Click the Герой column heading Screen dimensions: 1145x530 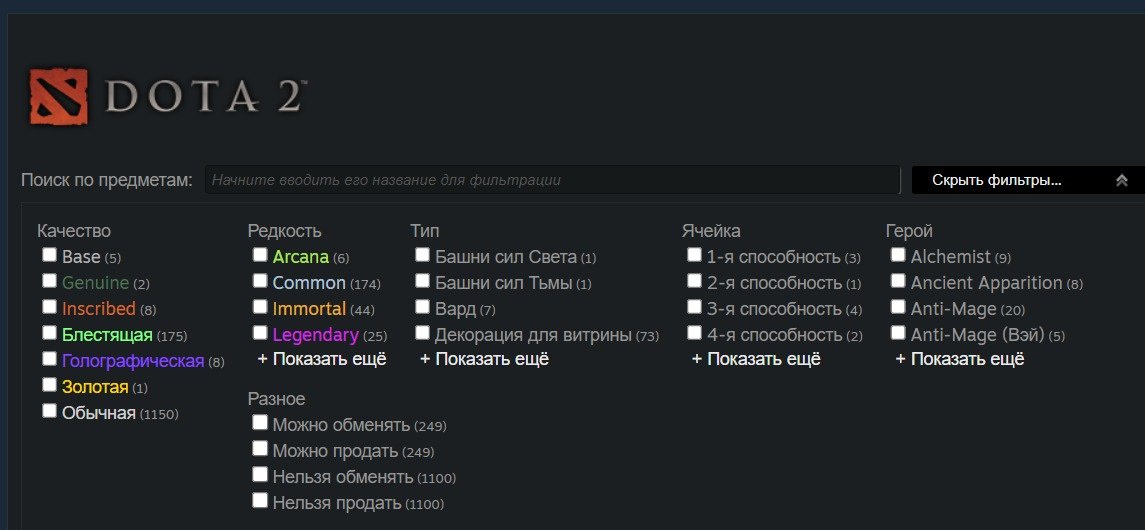[x=909, y=231]
